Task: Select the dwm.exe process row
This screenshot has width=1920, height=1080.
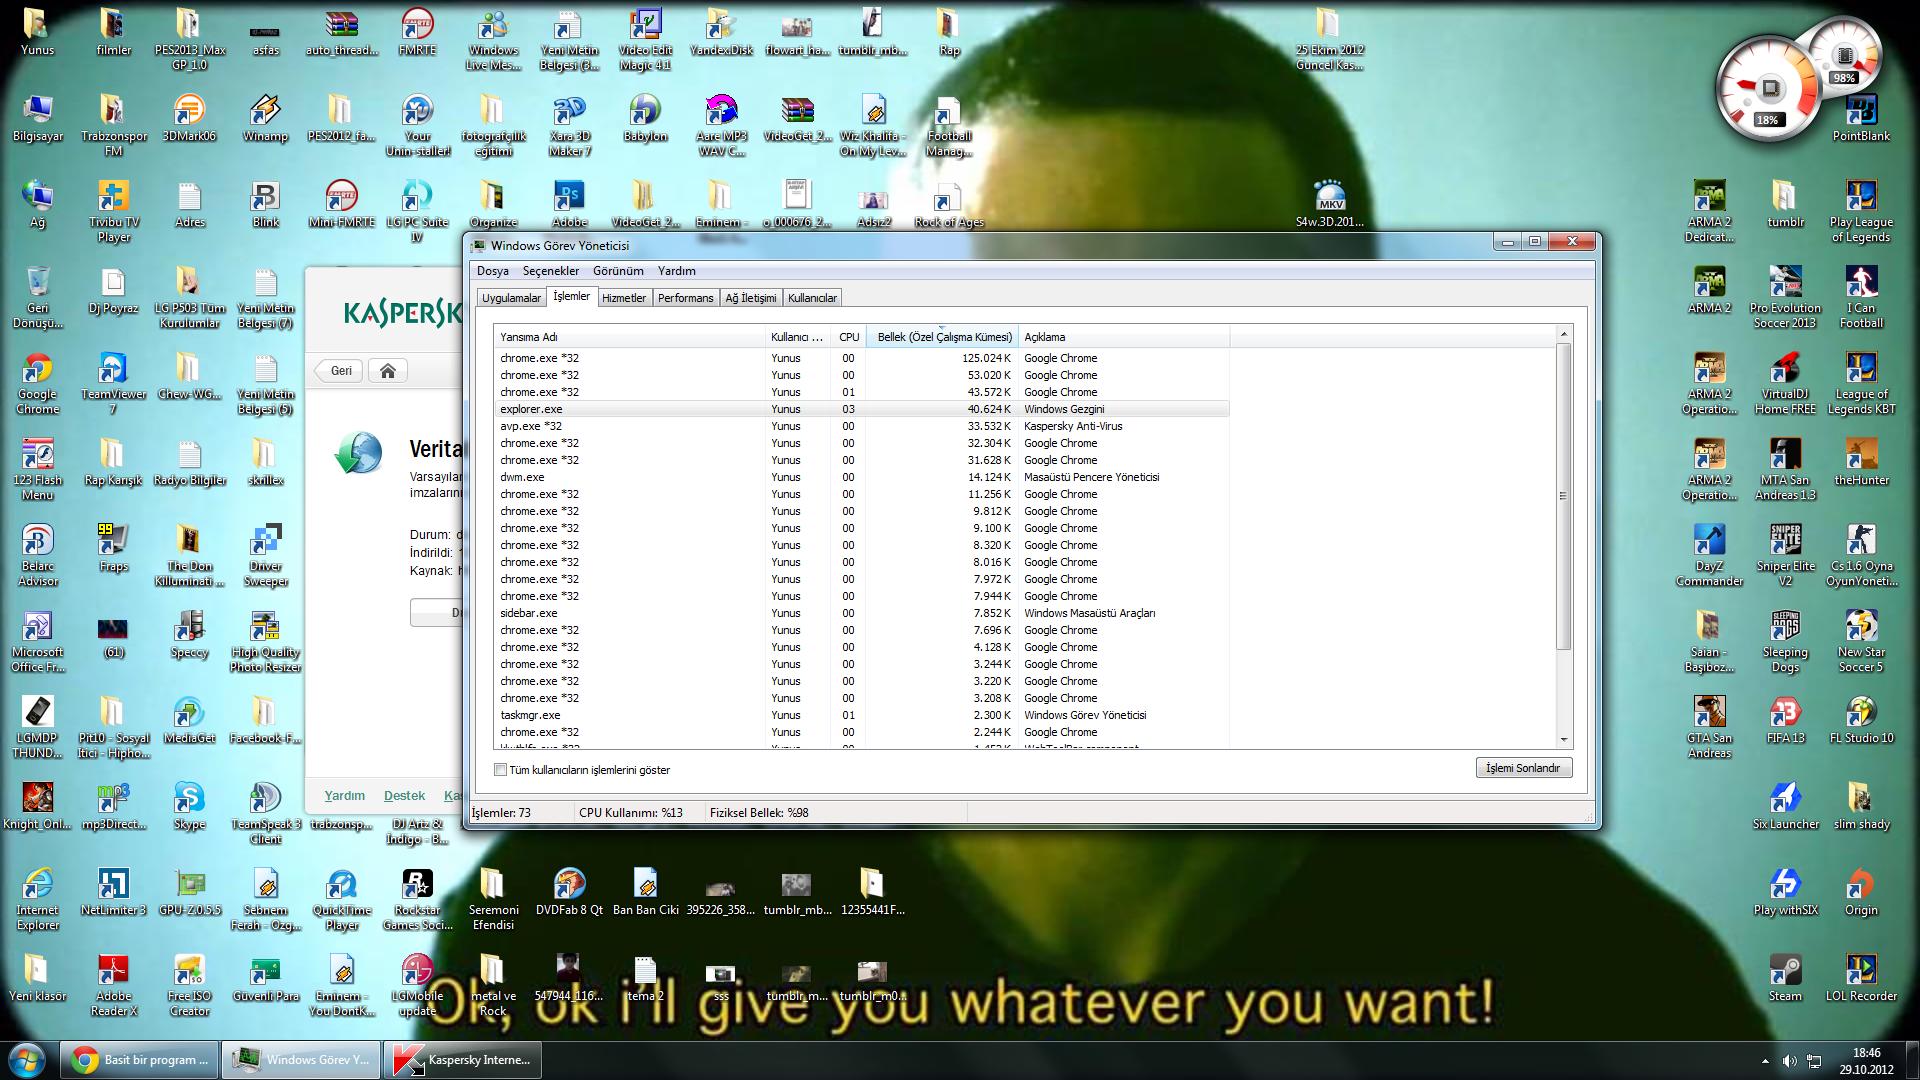Action: pyautogui.click(x=862, y=477)
